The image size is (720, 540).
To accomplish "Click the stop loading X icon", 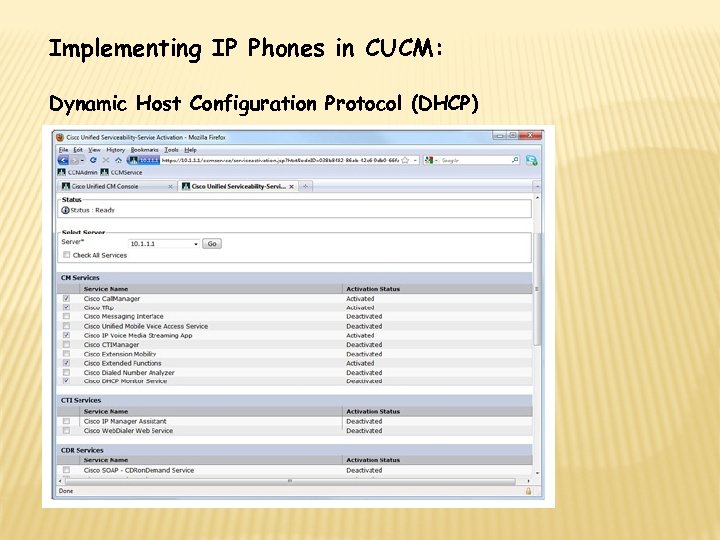I will [x=106, y=160].
